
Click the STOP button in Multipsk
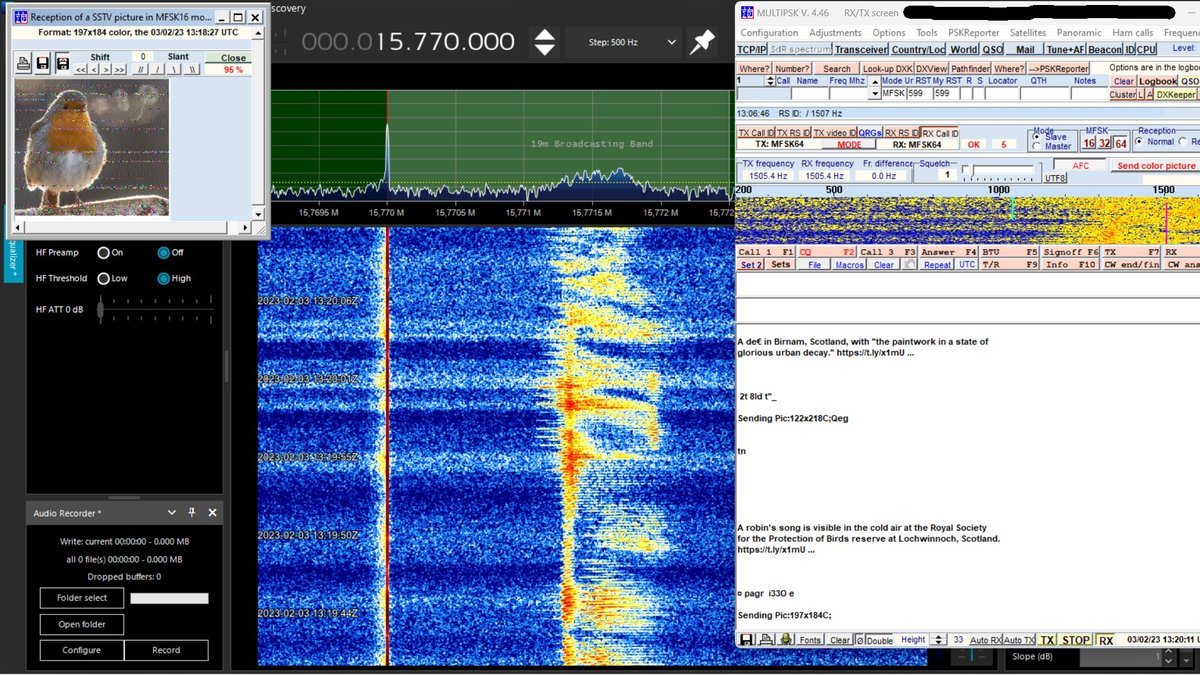(x=1076, y=640)
